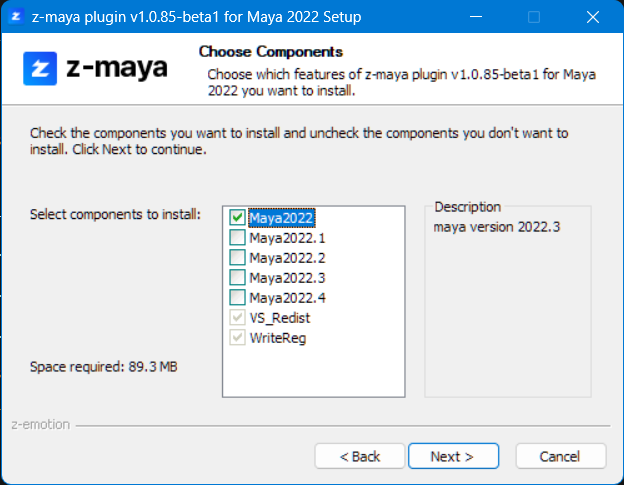Click the z-maya icon in the title bar
The height and width of the screenshot is (485, 624).
[x=17, y=17]
